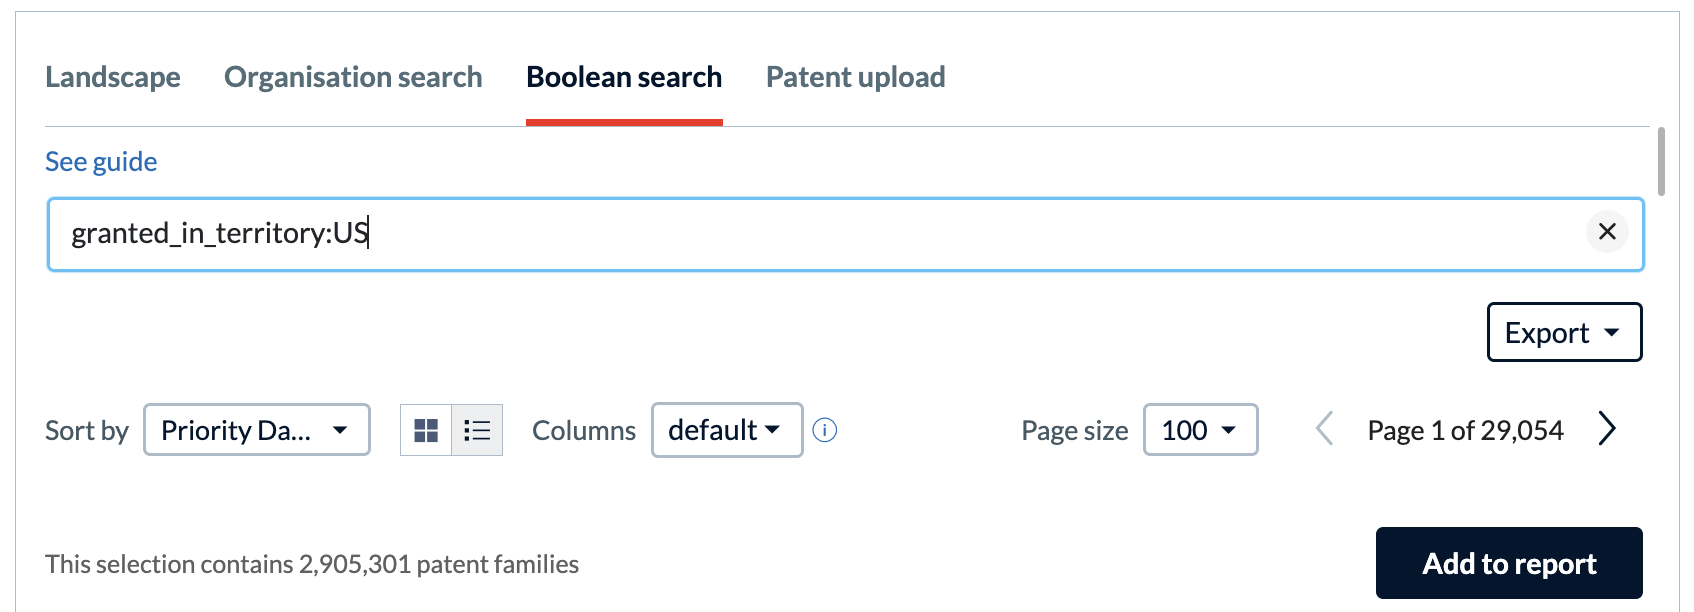Open the Landscape tab
Image resolution: width=1694 pixels, height=612 pixels.
click(113, 77)
